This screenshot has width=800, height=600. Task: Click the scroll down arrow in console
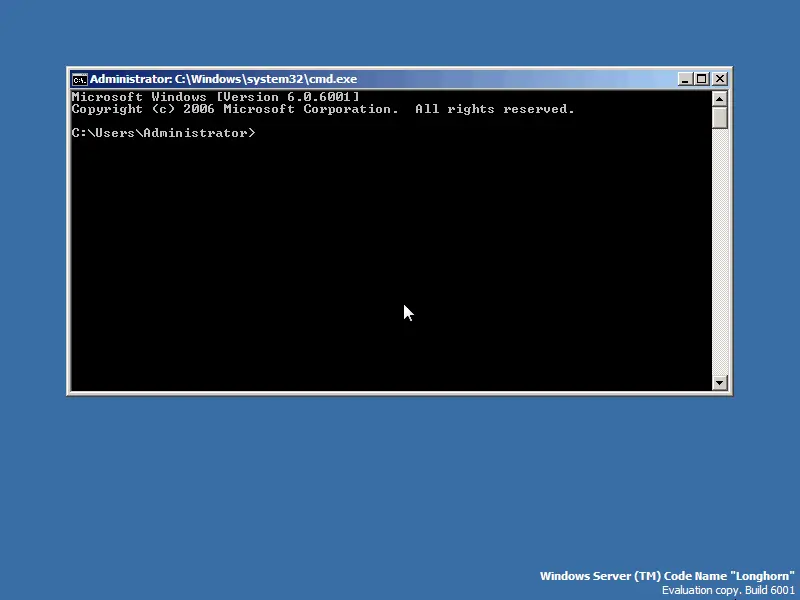[720, 382]
